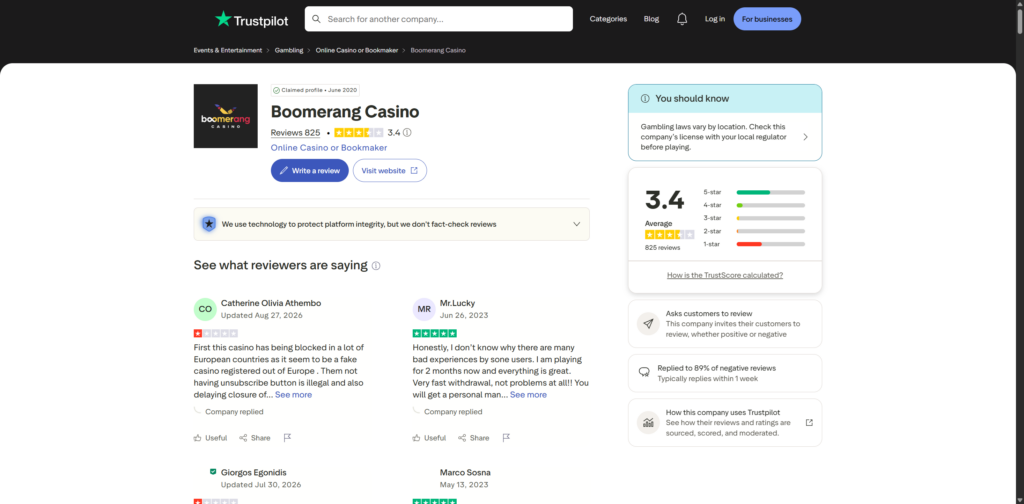The image size is (1024, 504).
Task: Click the external link icon on 'How this company uses Trustpilot'
Action: [809, 422]
